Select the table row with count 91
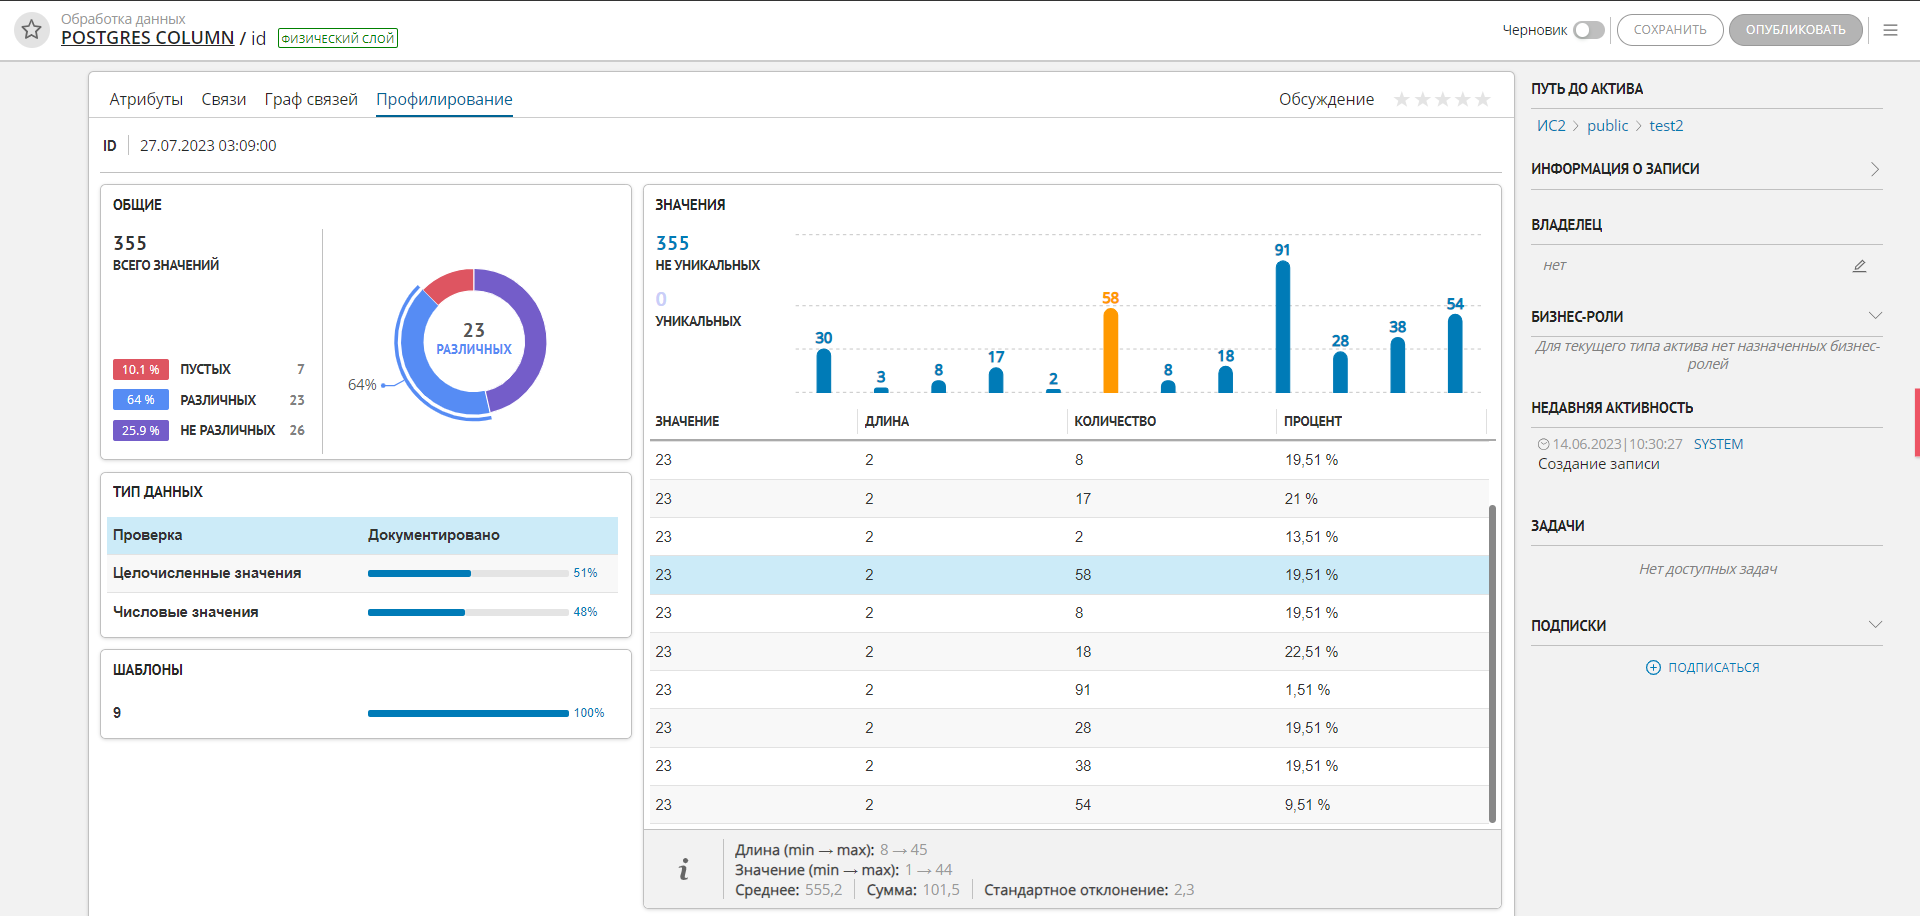The width and height of the screenshot is (1920, 916). pos(1070,690)
